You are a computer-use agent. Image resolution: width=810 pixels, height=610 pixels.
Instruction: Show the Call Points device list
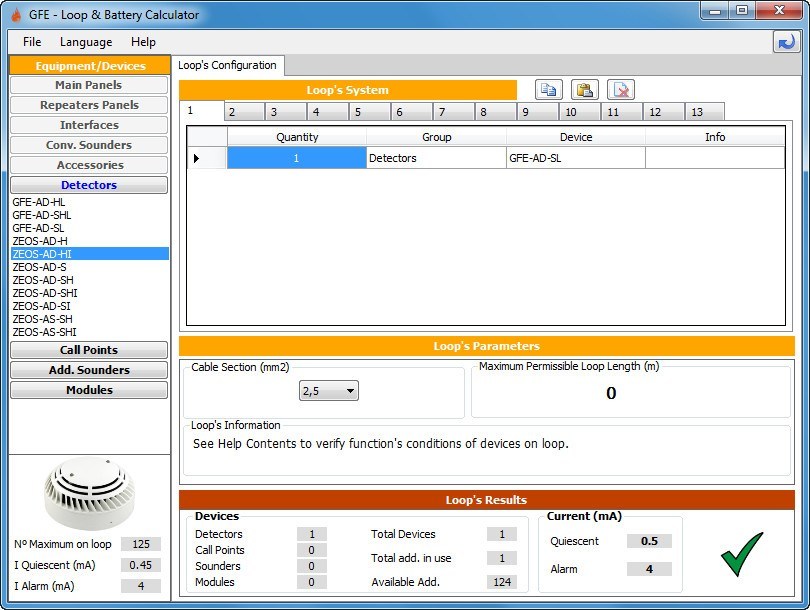pos(88,350)
